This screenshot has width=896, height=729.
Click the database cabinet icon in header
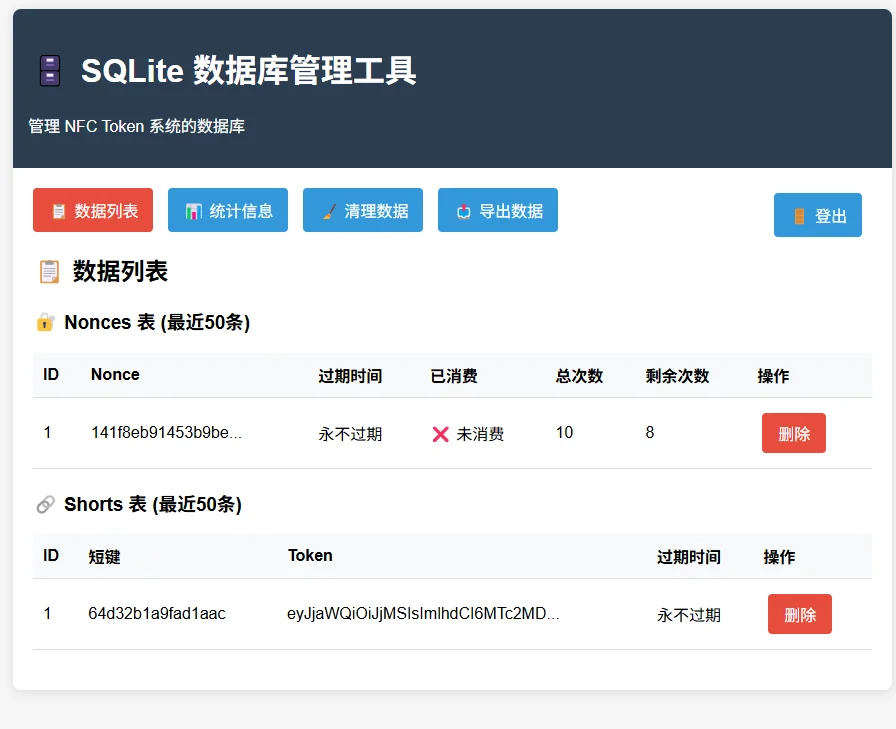[x=50, y=71]
